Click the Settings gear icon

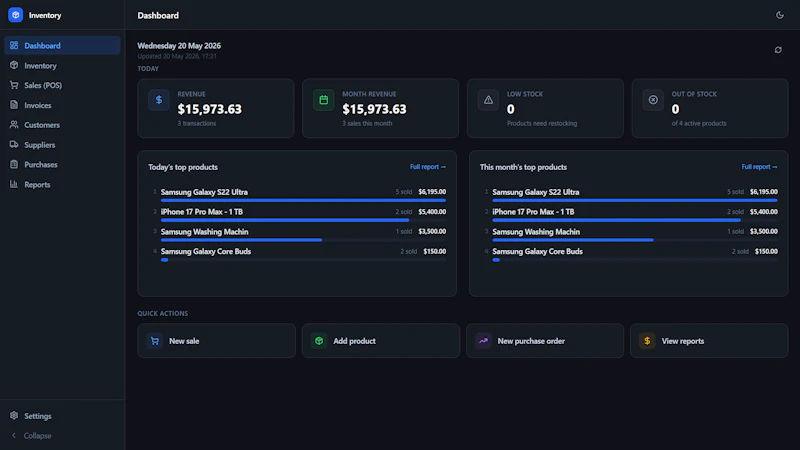14,415
